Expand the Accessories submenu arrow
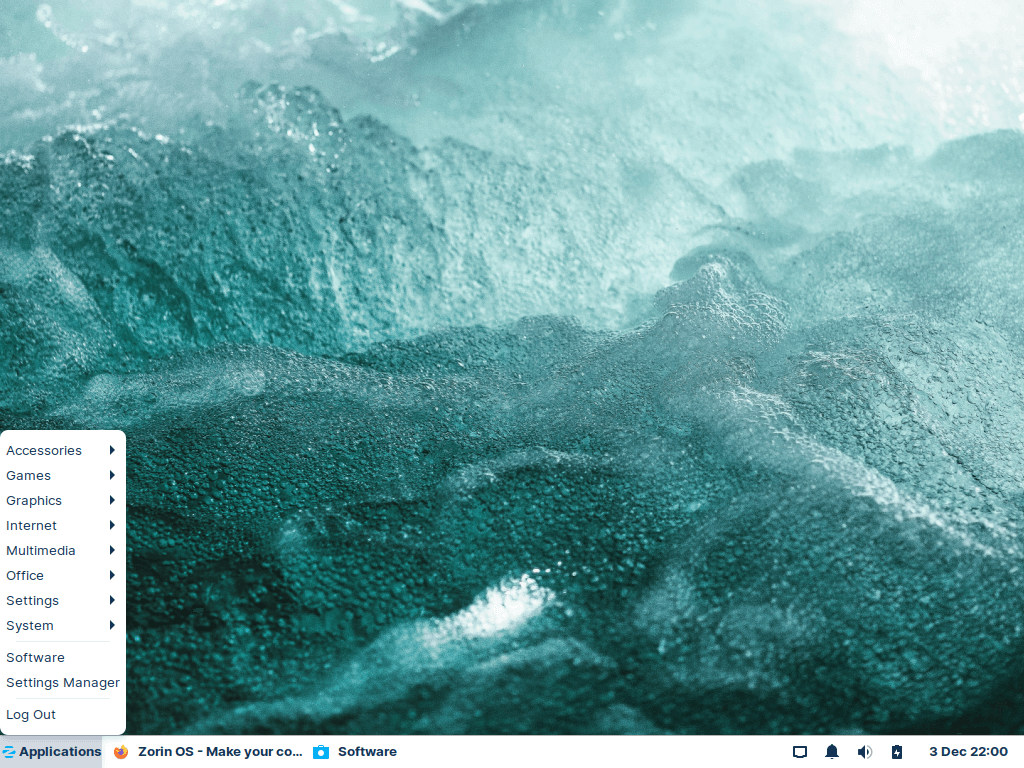Screen dimensions: 1024x768 (x=112, y=450)
